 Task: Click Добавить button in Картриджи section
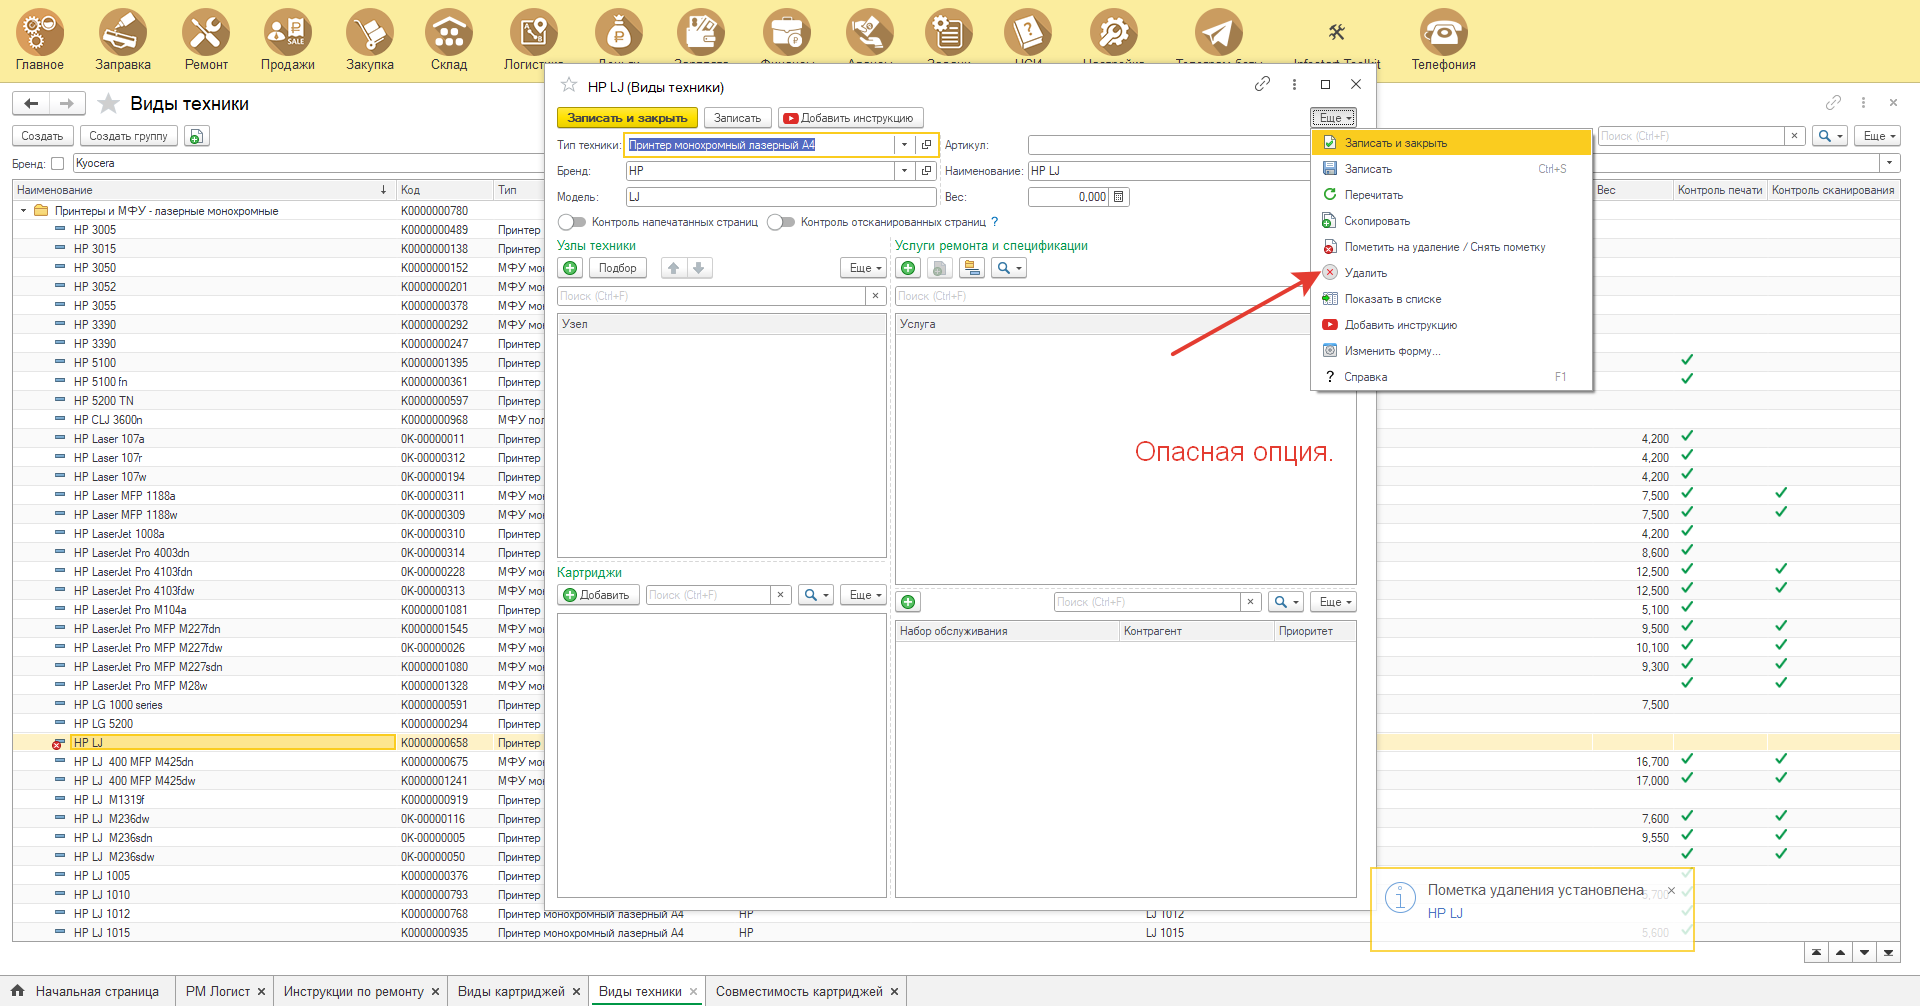click(597, 595)
